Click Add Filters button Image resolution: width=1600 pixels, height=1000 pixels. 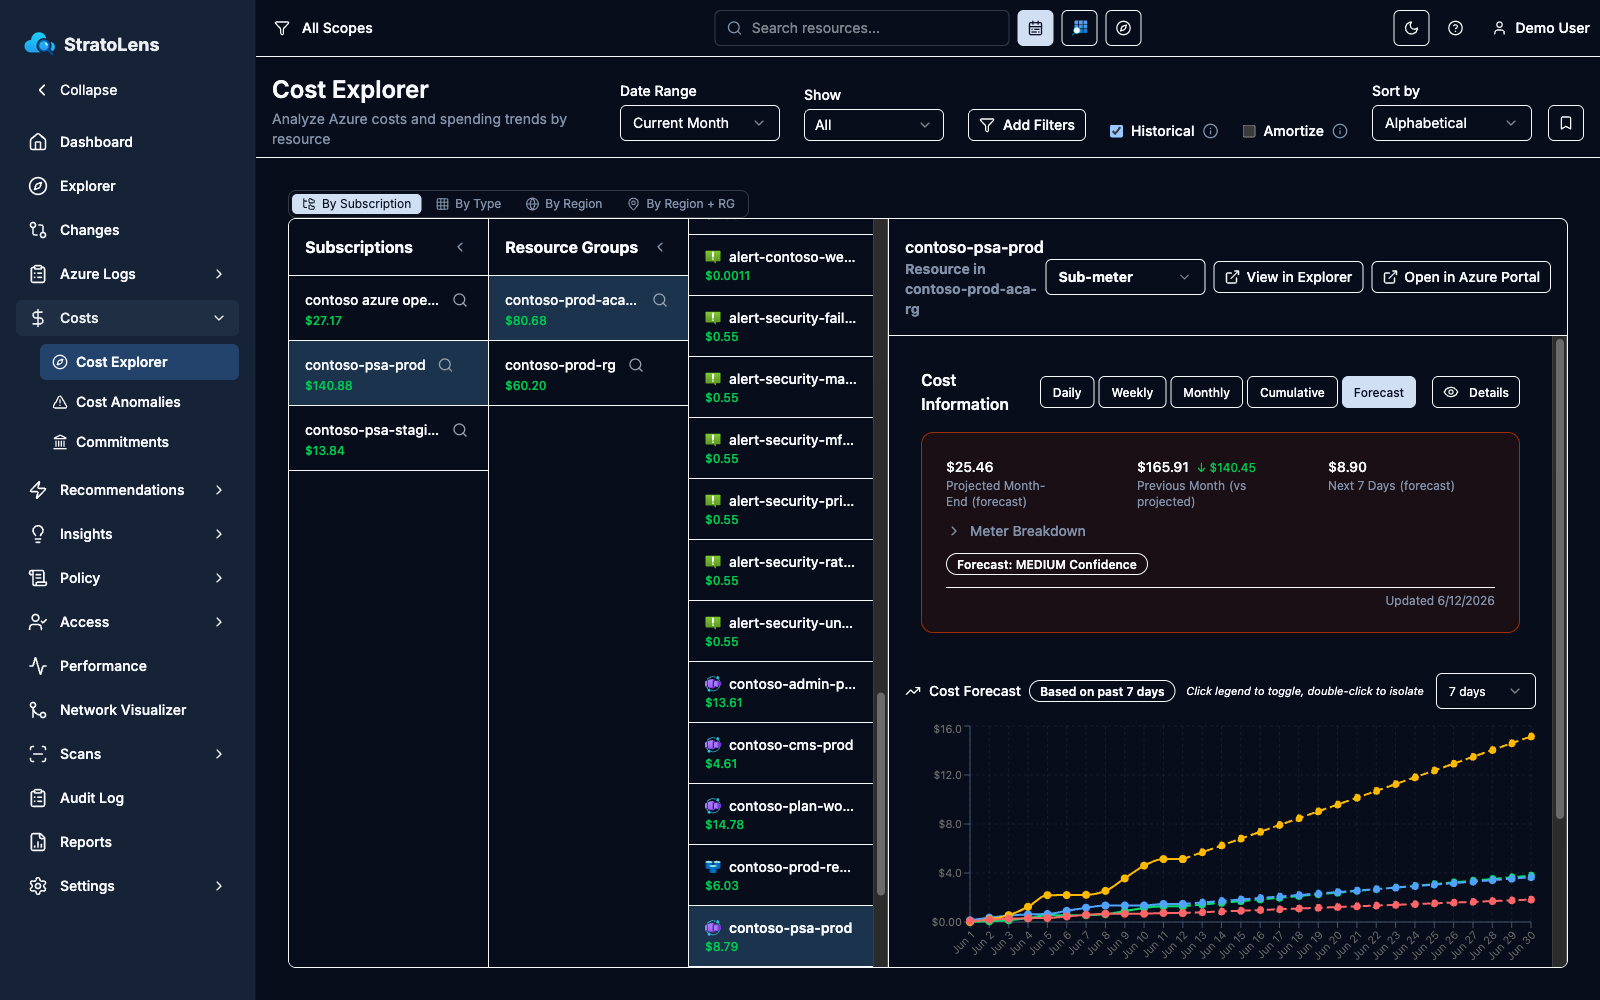[x=1027, y=125]
